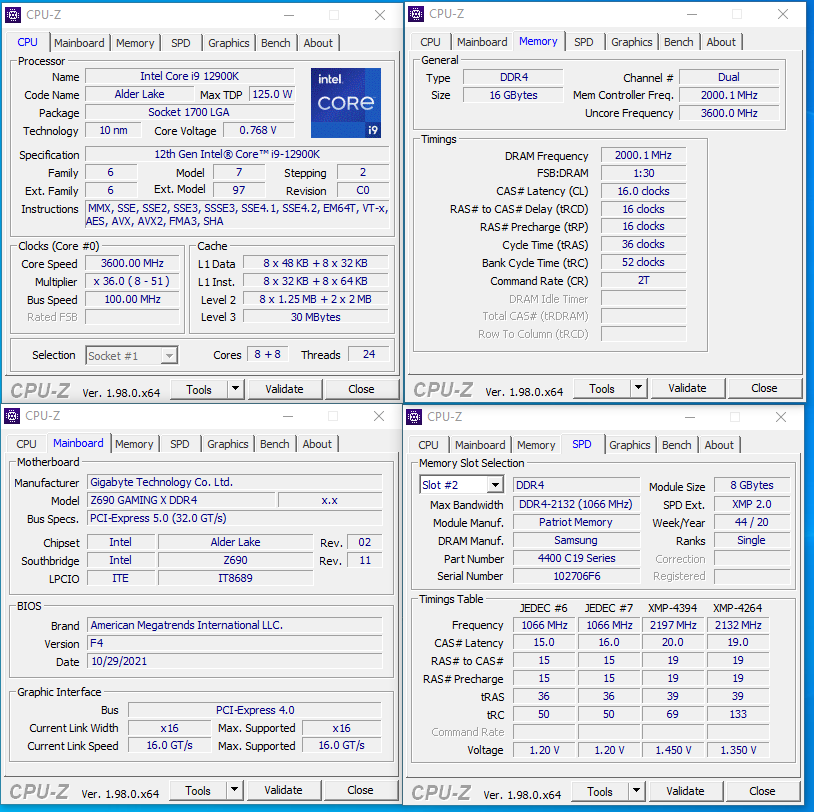Expand the Tools arrow in the Mainboard window
814x812 pixels.
point(235,789)
